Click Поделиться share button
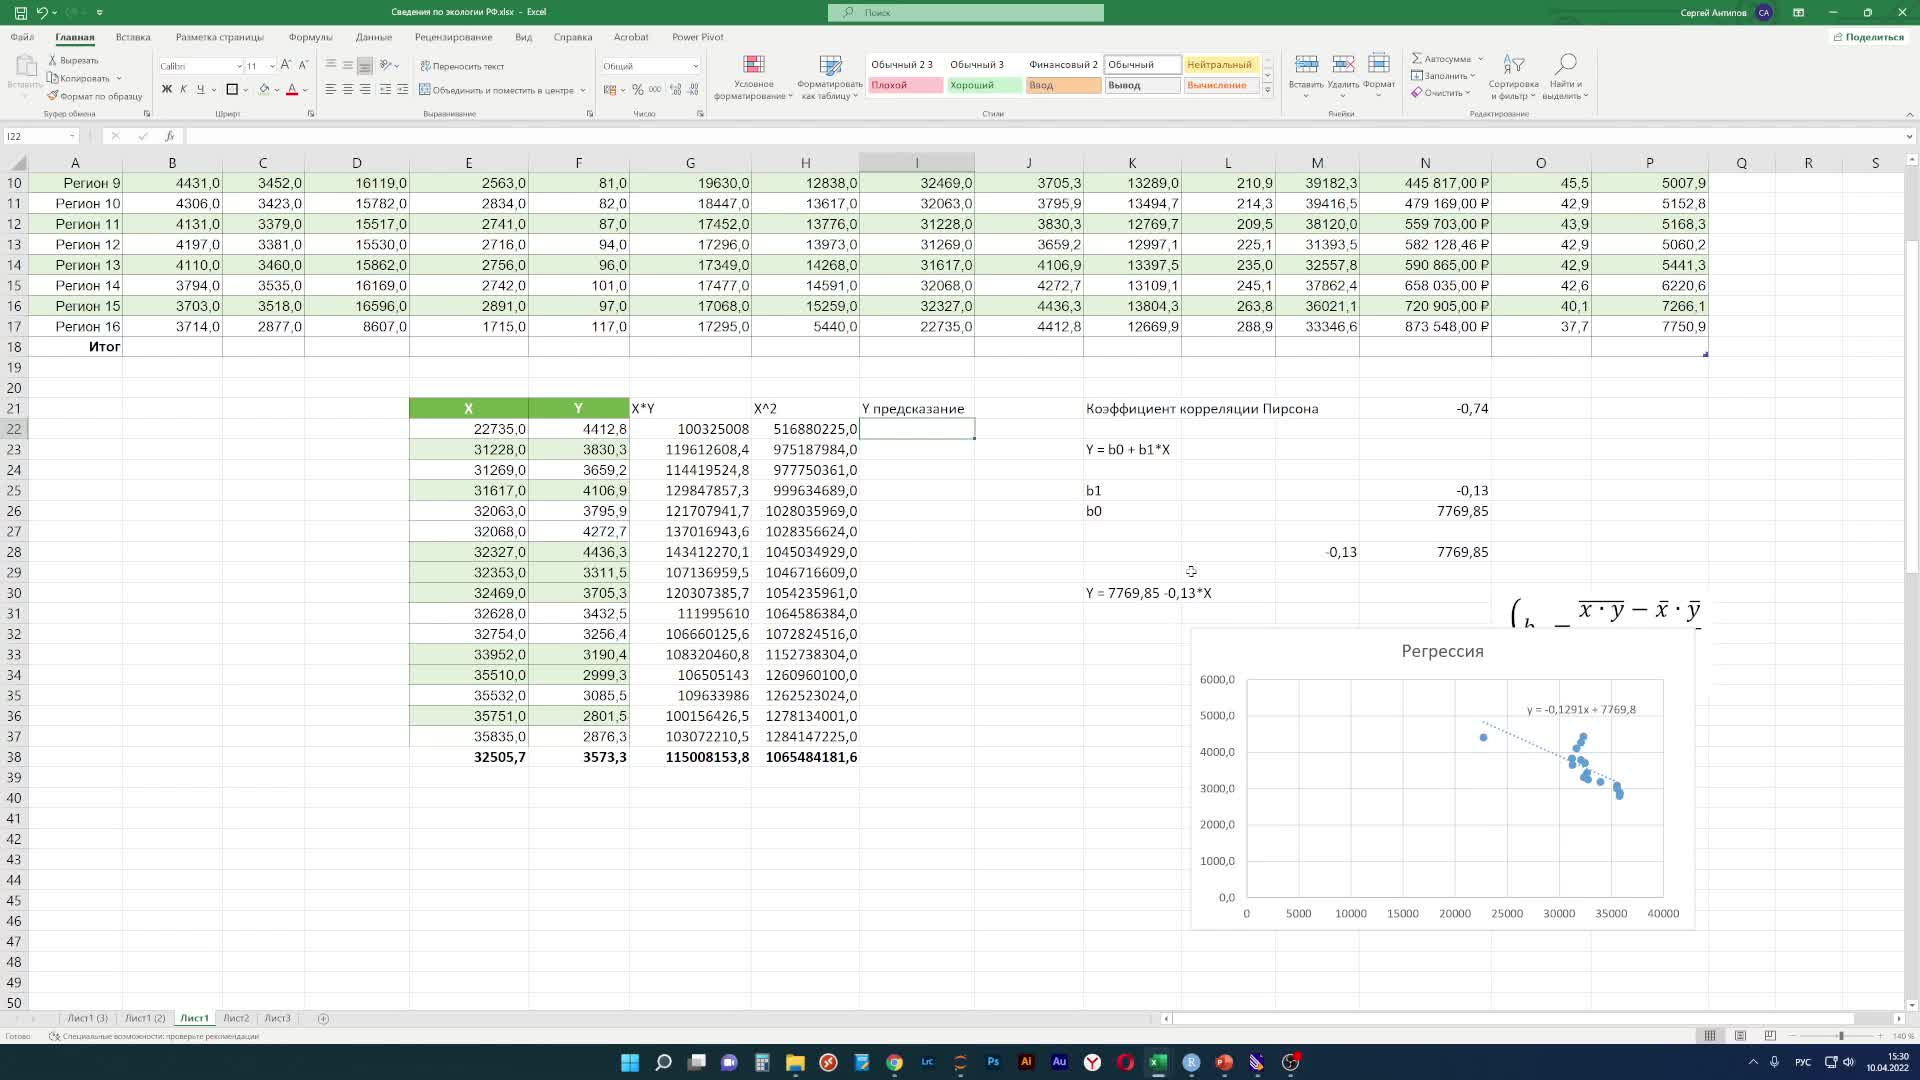Screen dimensions: 1920x1080 1868,37
